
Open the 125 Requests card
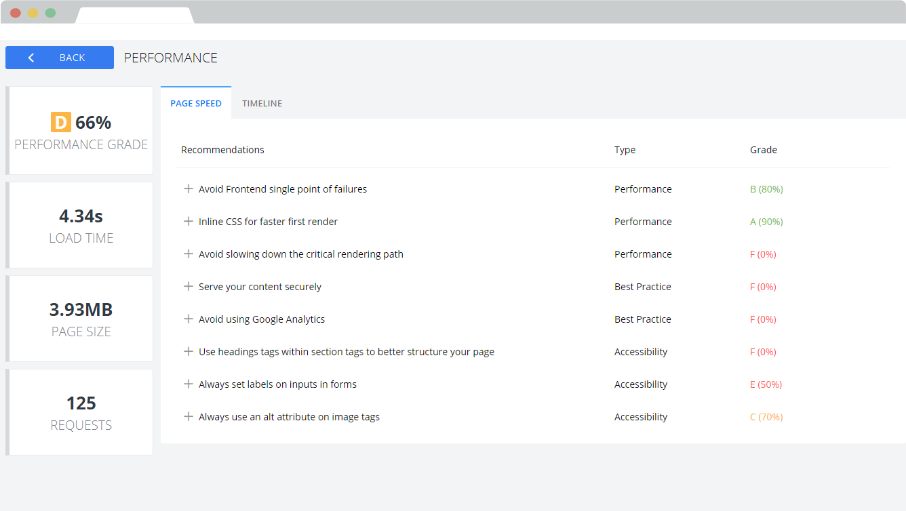[80, 412]
